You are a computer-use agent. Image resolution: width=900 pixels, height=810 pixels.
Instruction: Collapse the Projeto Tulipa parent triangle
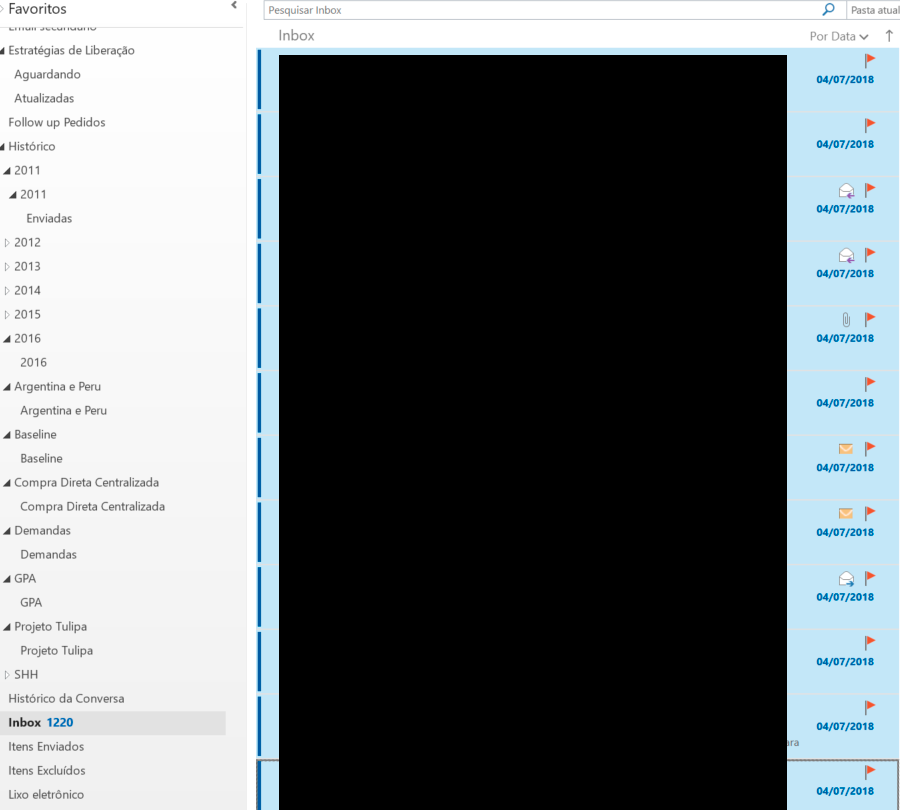point(7,627)
